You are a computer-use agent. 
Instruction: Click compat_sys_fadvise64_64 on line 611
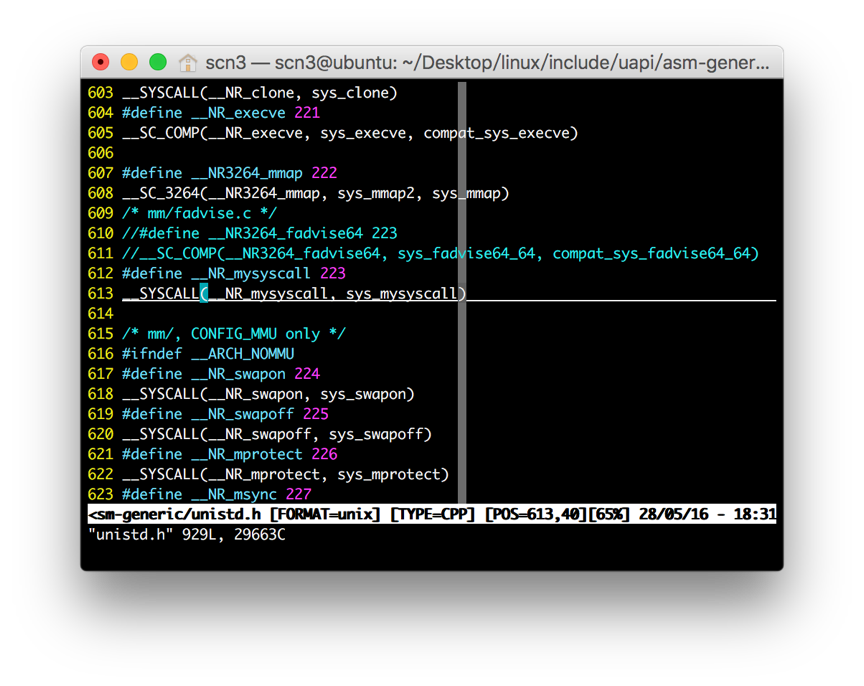(x=651, y=253)
